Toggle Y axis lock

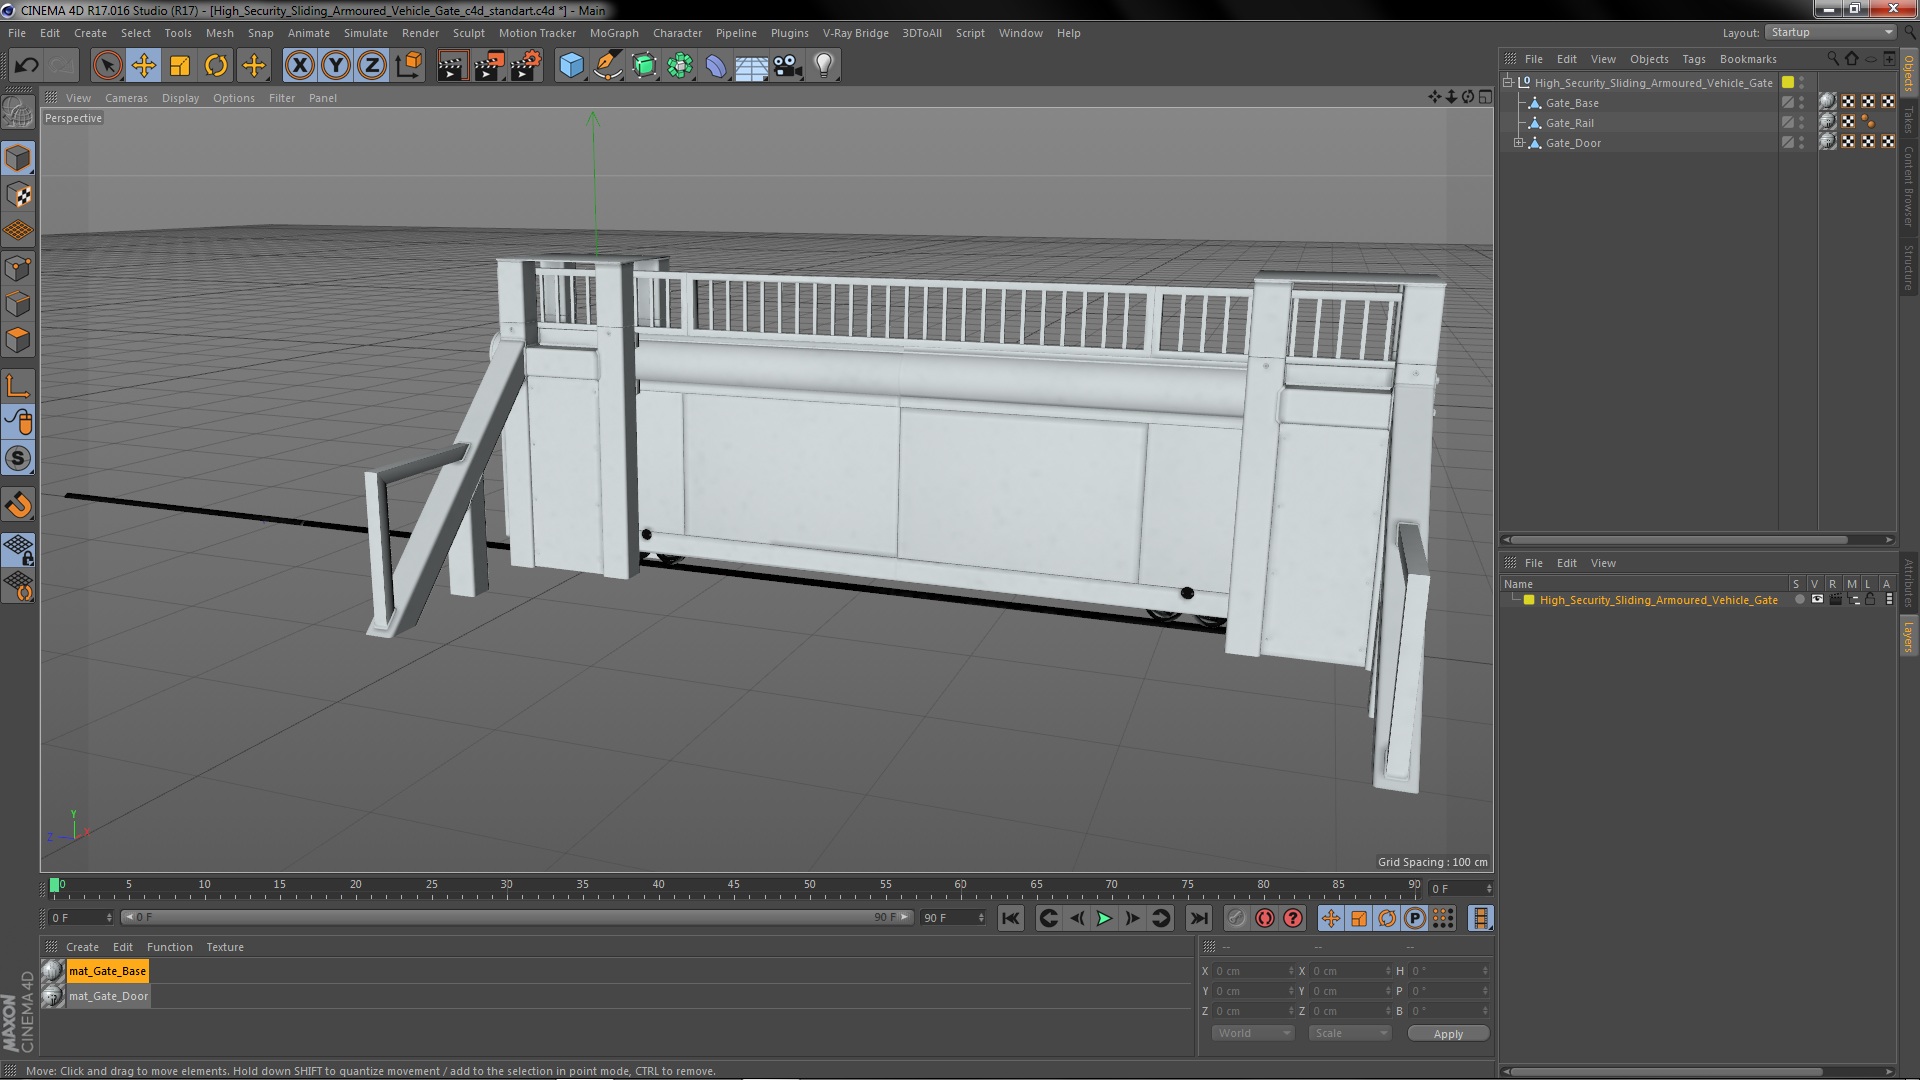pos(336,66)
